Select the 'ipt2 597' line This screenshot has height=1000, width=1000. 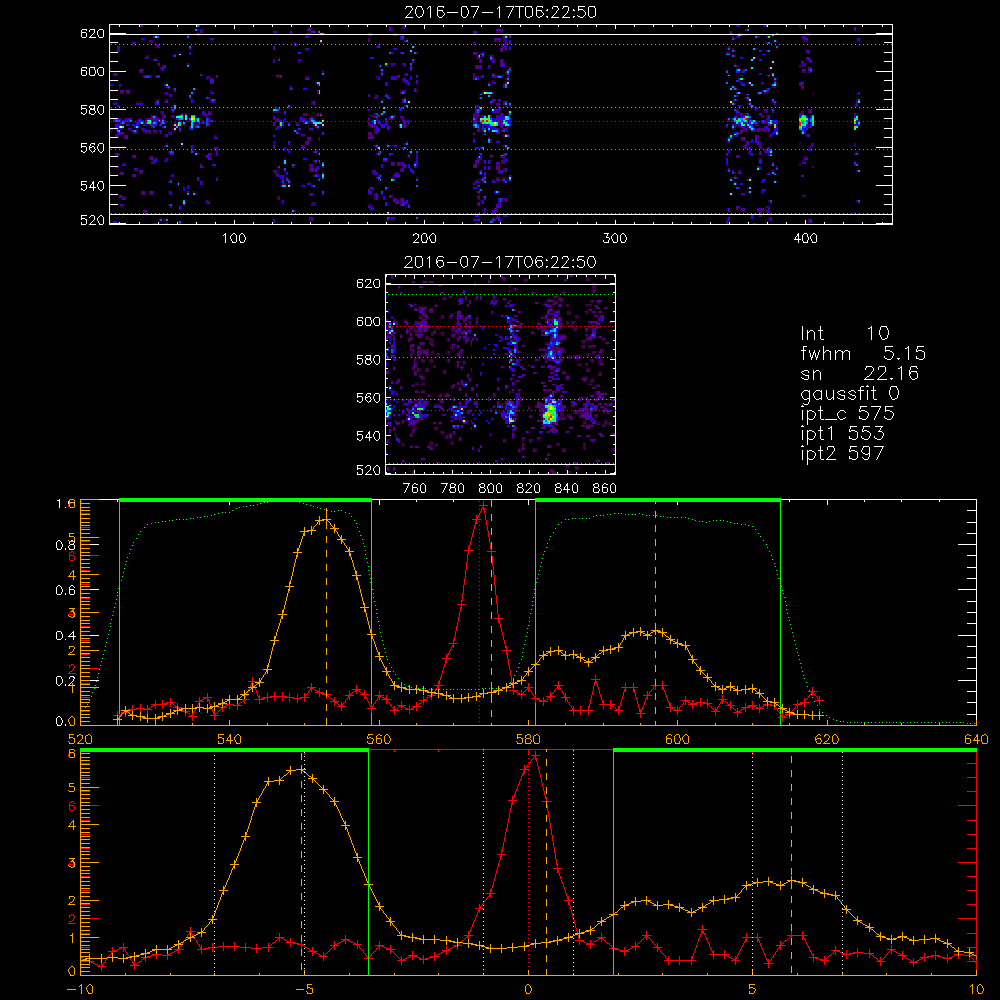[x=842, y=453]
